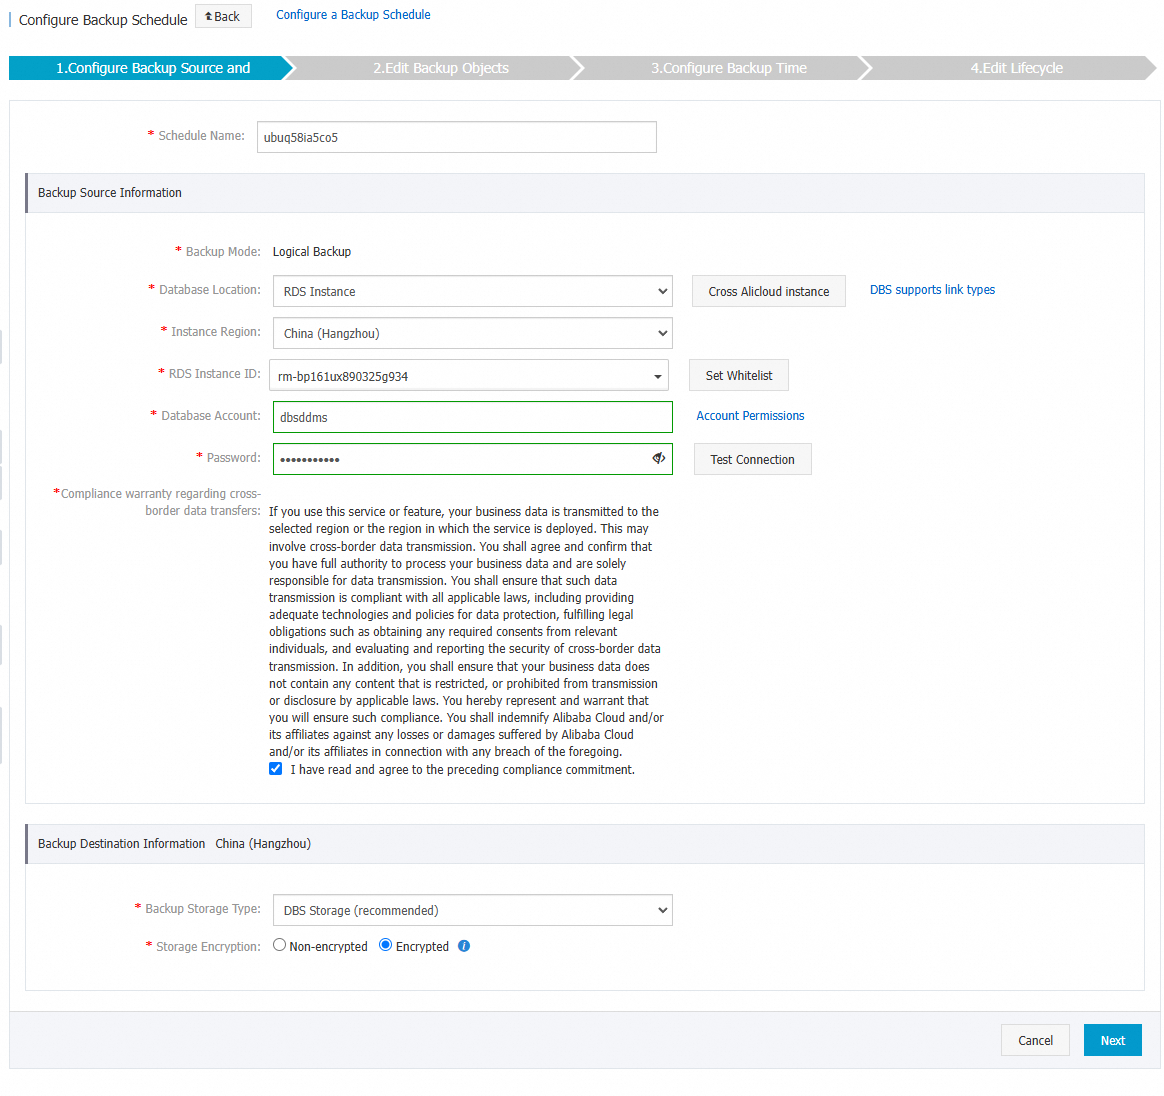This screenshot has height=1096, width=1164.
Task: Open the DBS supports link types page
Action: pos(932,289)
